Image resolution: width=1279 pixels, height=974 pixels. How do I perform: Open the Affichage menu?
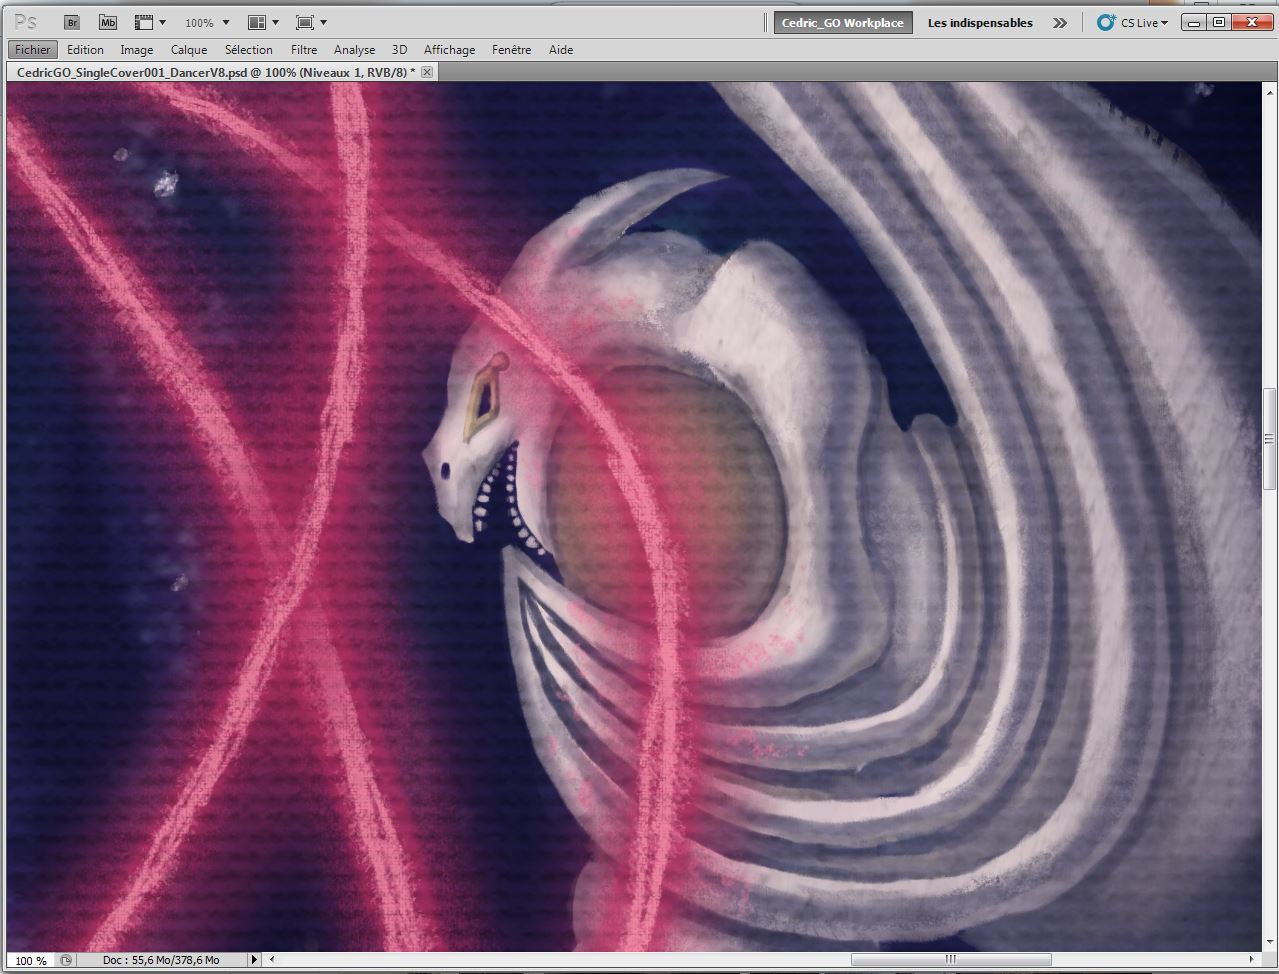(x=449, y=49)
